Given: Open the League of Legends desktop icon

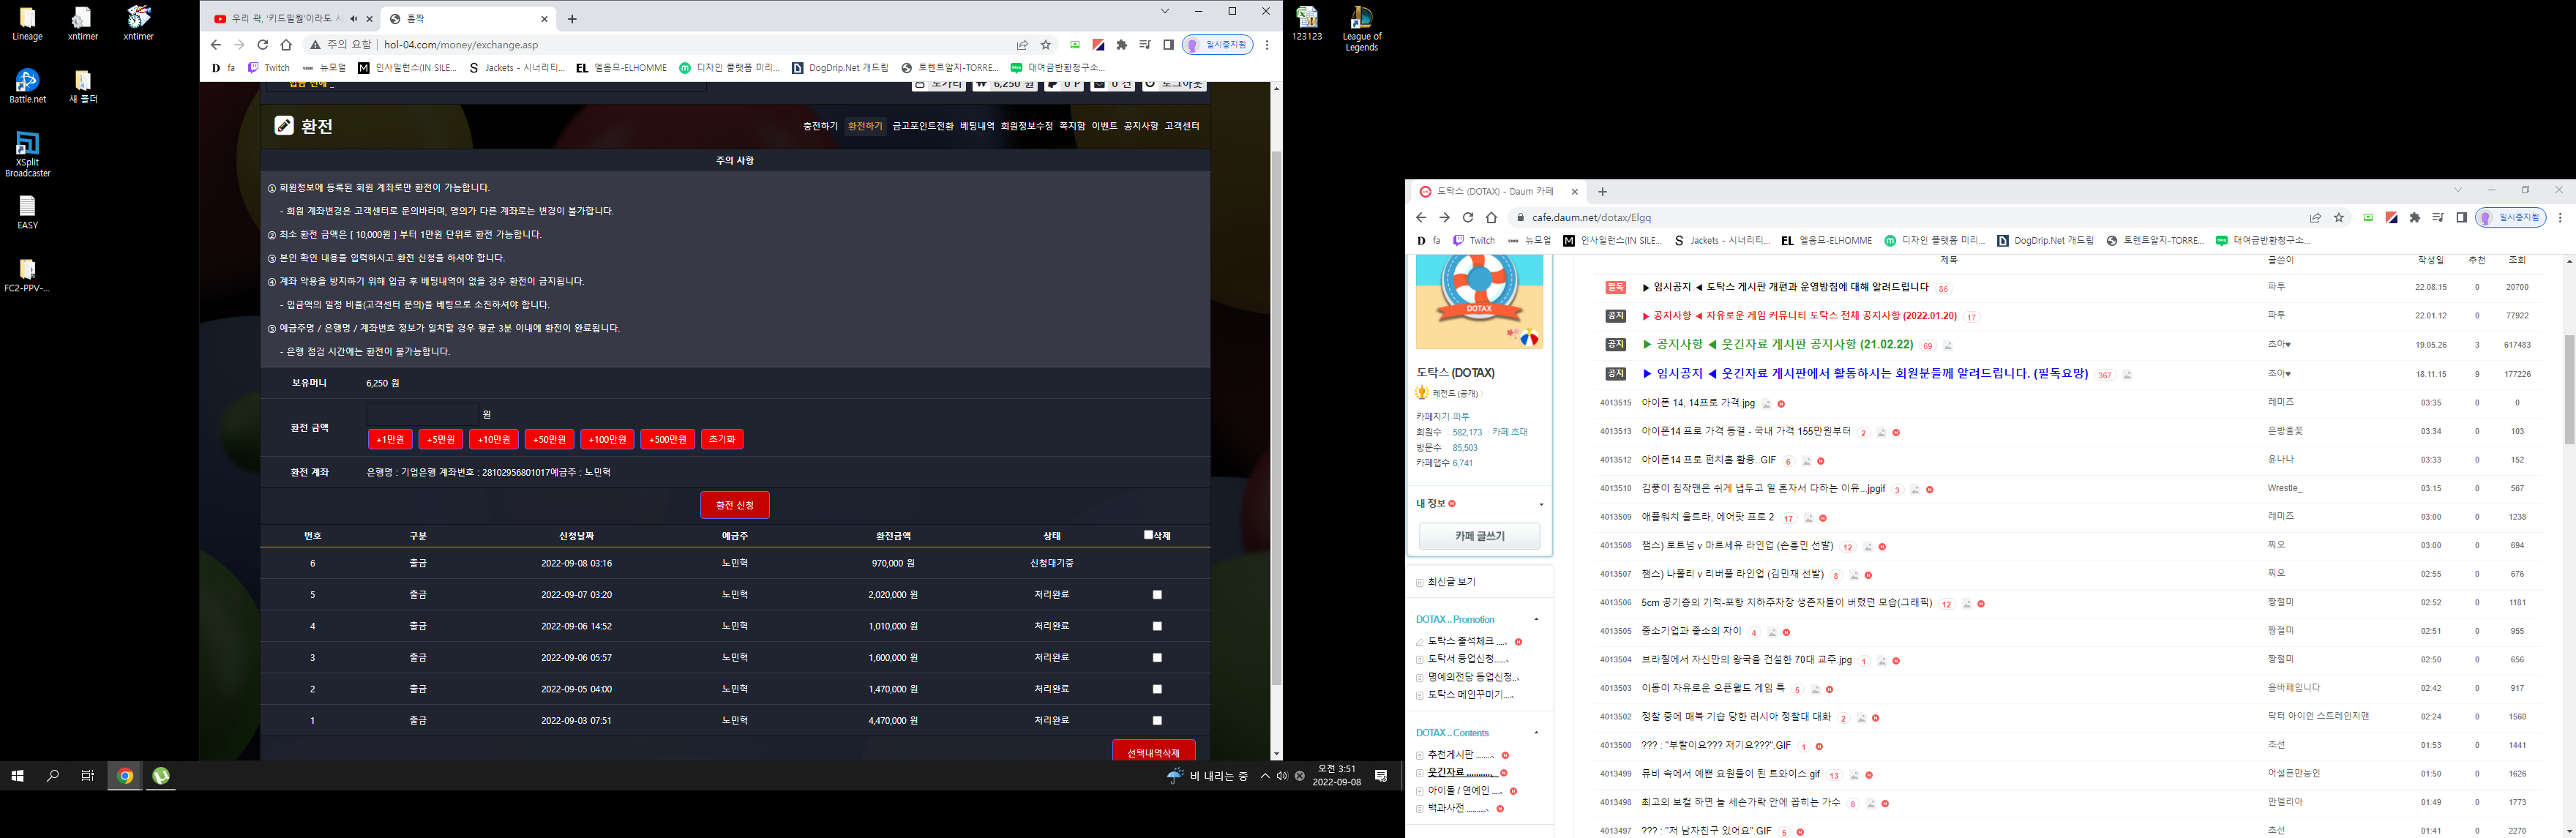Looking at the screenshot, I should coord(1361,29).
